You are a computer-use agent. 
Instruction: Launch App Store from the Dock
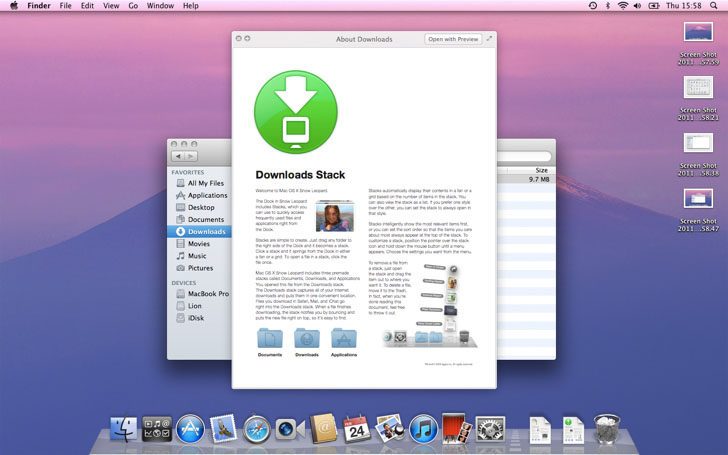[190, 428]
